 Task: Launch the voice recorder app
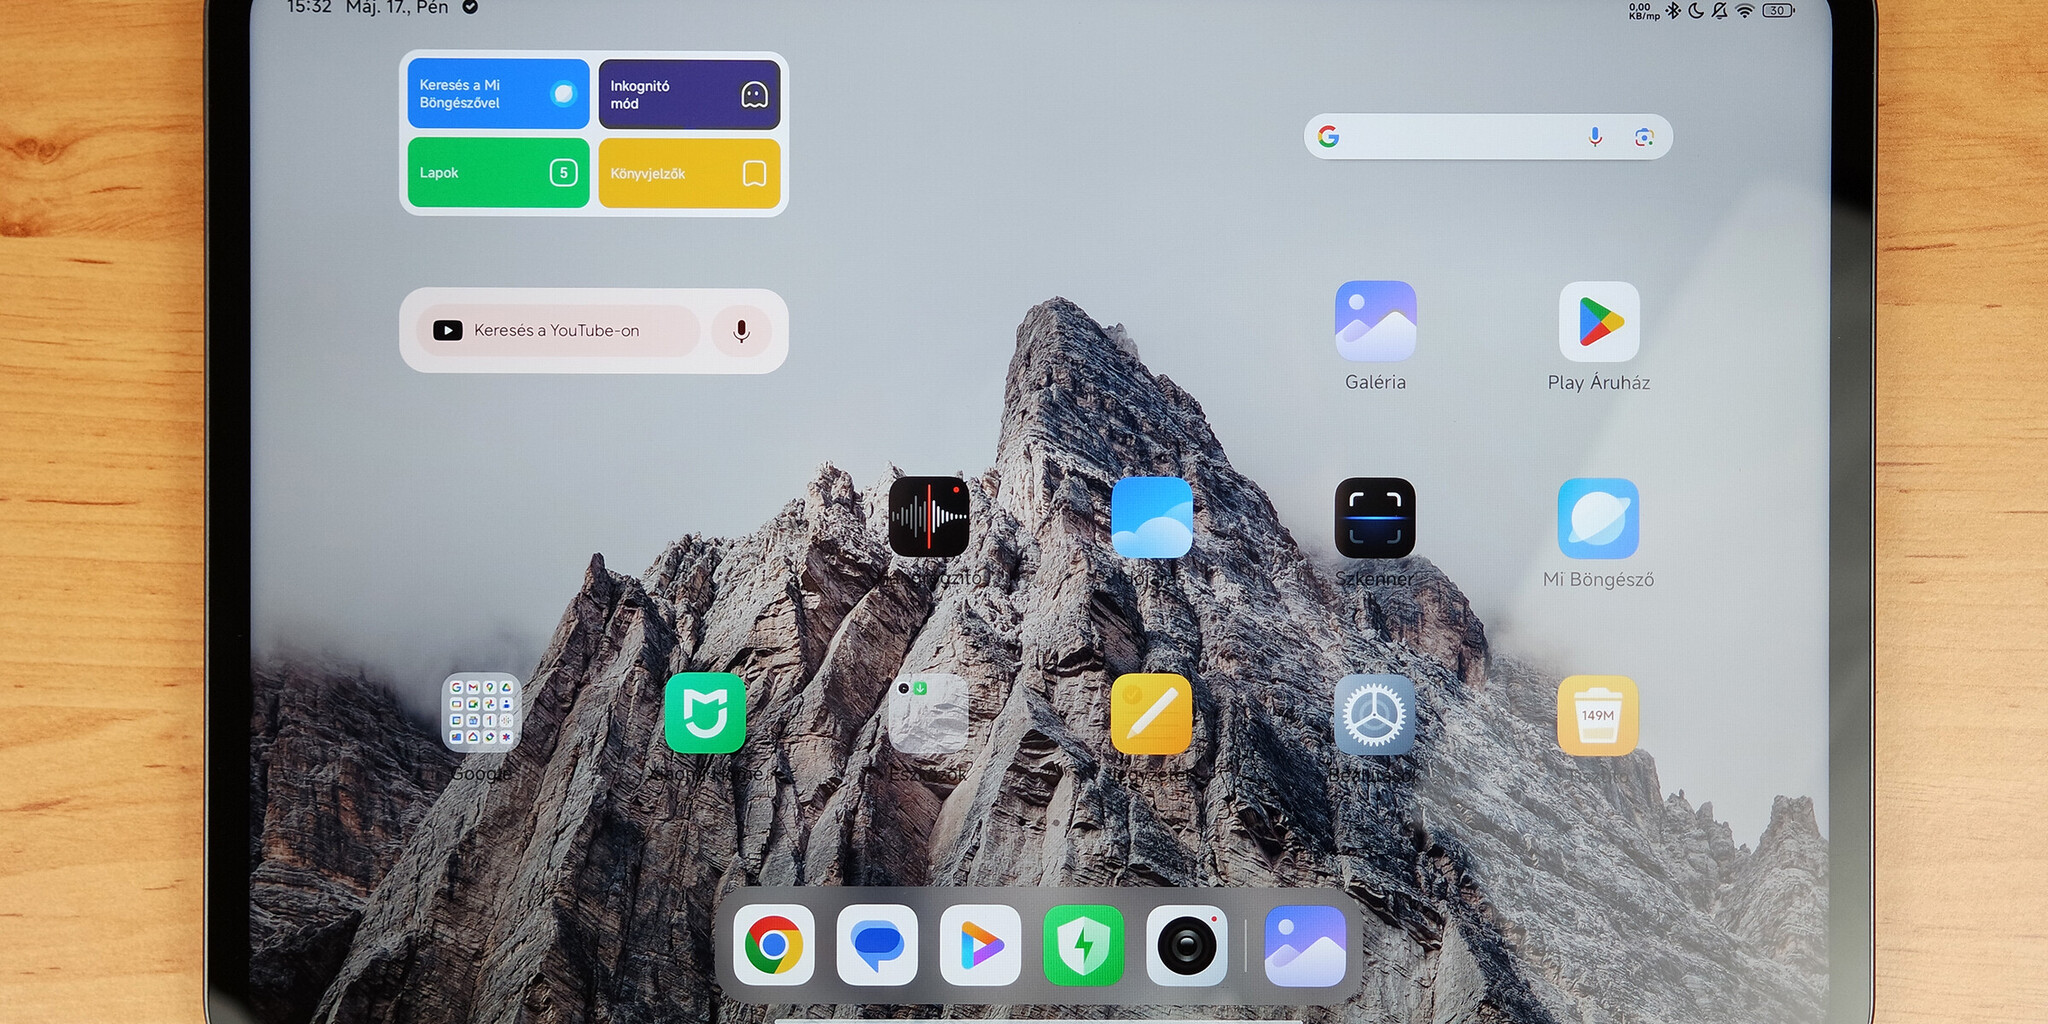[929, 517]
